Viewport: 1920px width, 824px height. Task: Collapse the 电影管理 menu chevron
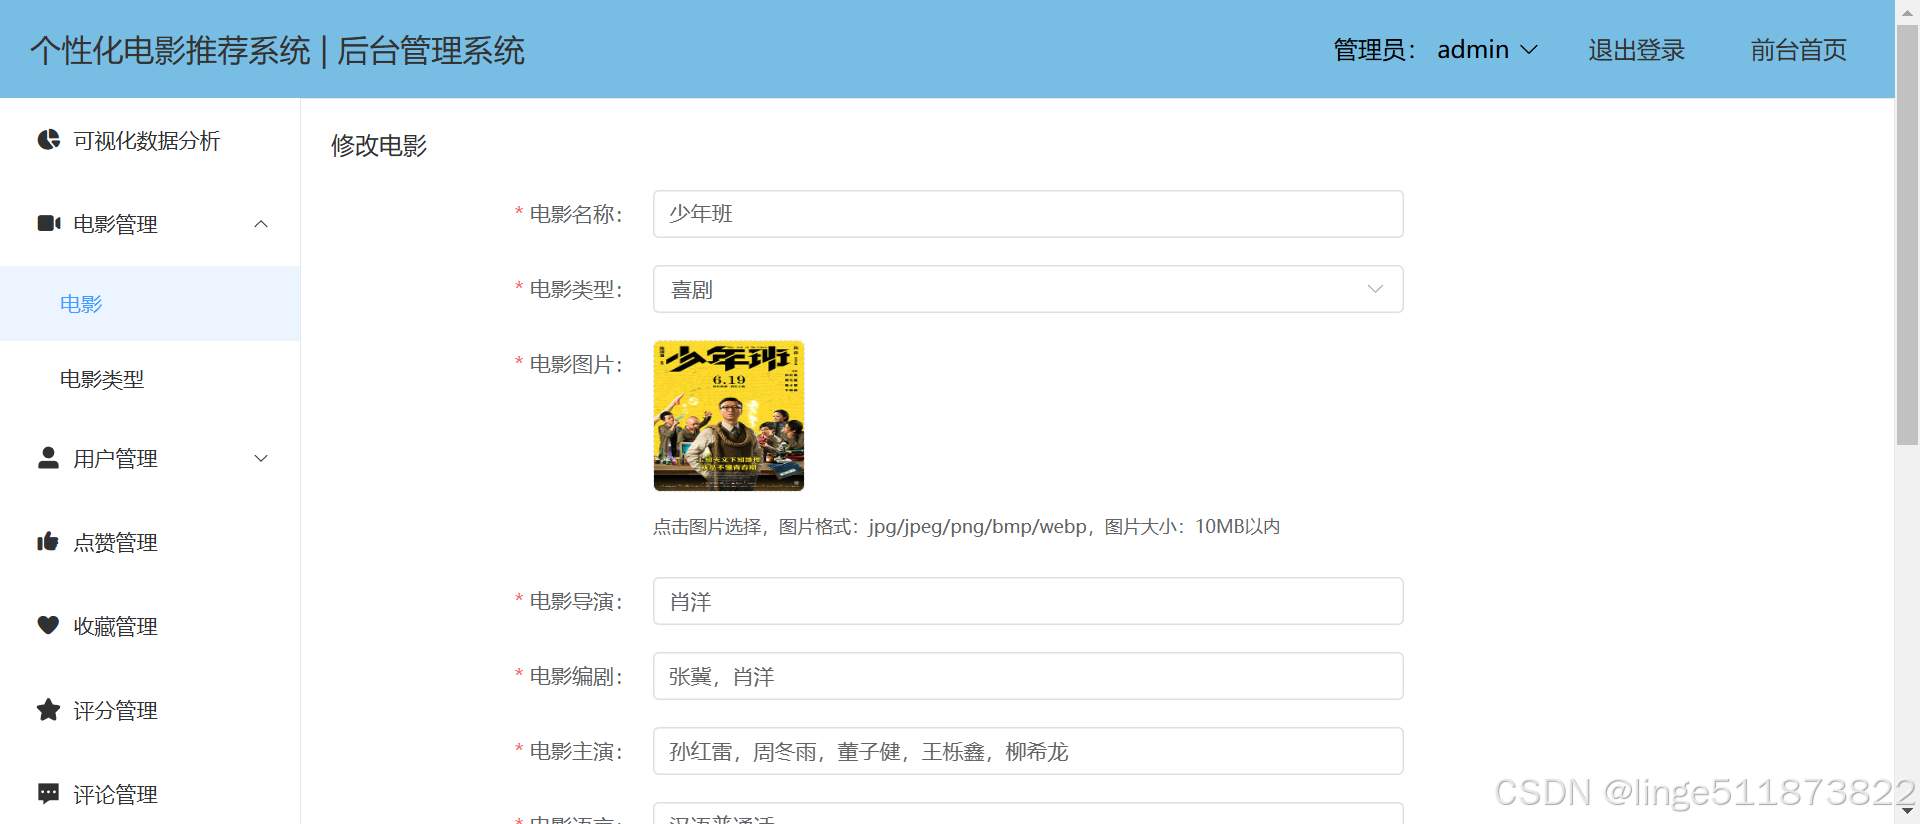point(261,224)
